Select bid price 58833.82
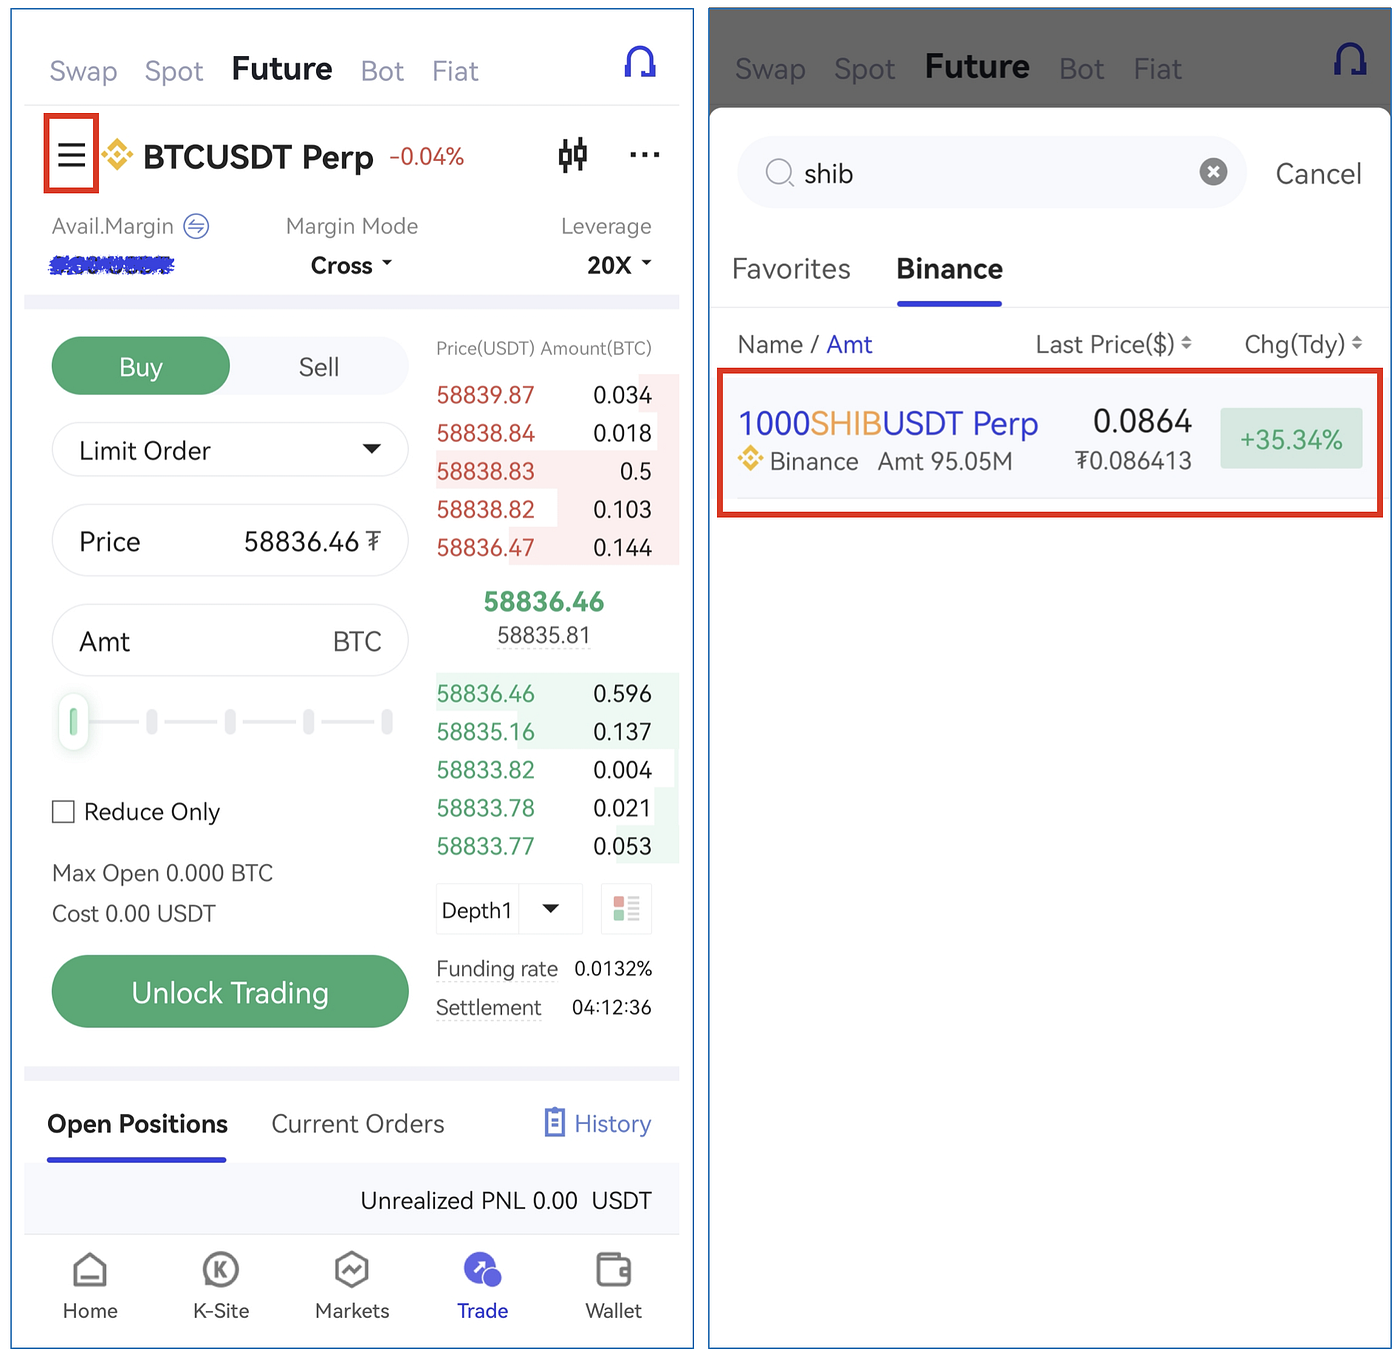This screenshot has width=1400, height=1360. click(x=486, y=770)
